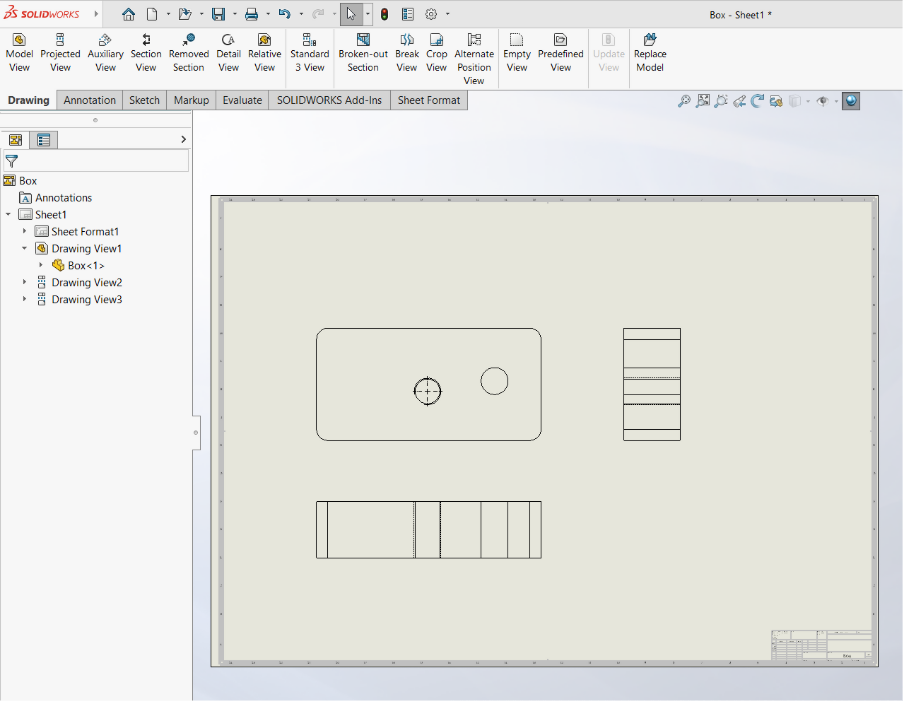Open the Hide/Show Items eye icon
This screenshot has height=702, width=903.
pyautogui.click(x=822, y=101)
